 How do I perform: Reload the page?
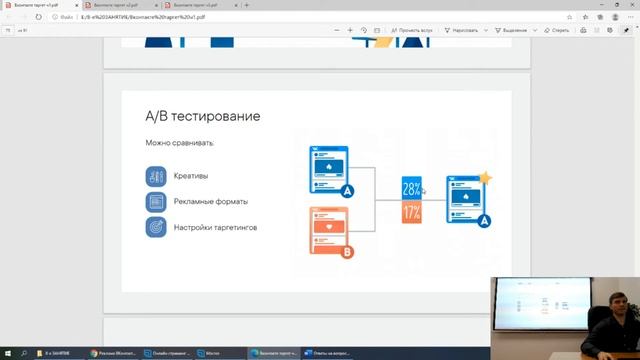pyautogui.click(x=38, y=17)
